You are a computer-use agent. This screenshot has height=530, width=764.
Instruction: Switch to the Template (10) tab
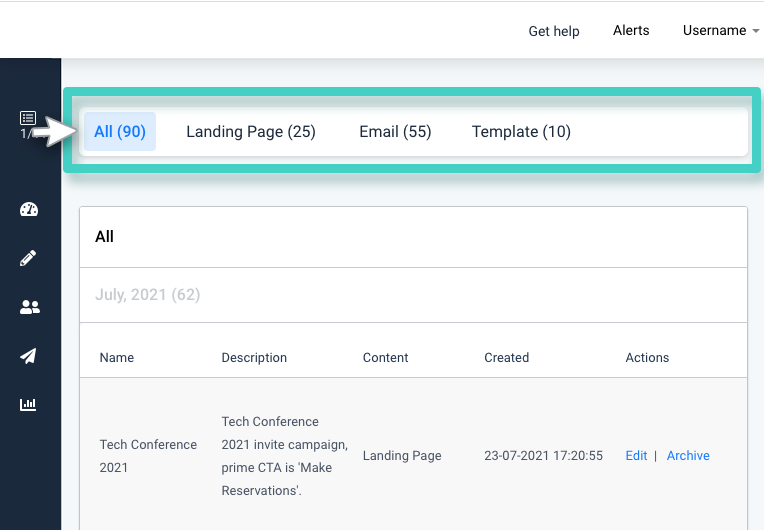click(521, 132)
